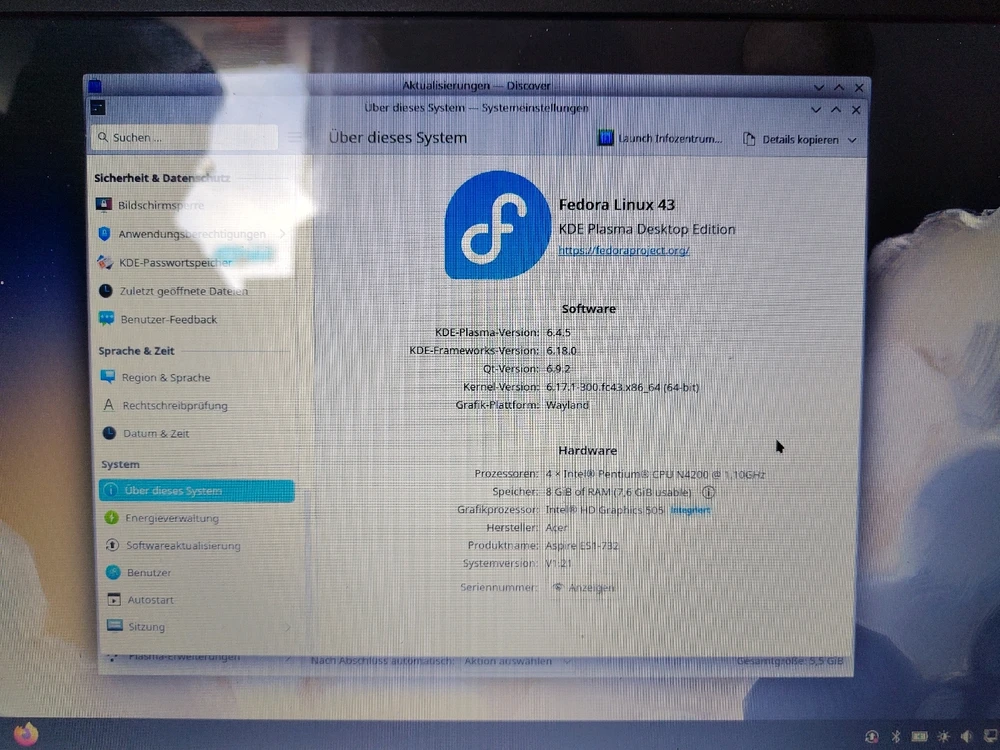This screenshot has height=750, width=1000.
Task: Open Region & Sprache settings
Action: click(165, 378)
